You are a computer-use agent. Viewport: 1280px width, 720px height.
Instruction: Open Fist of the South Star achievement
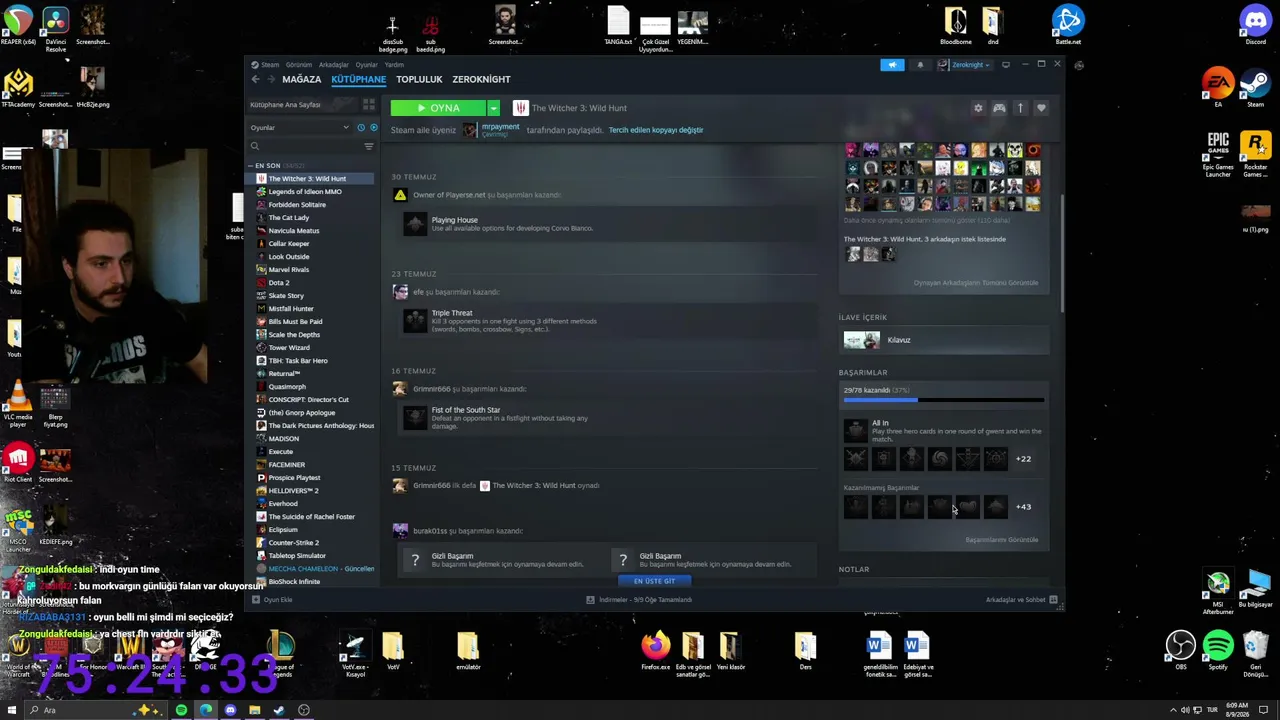(608, 418)
